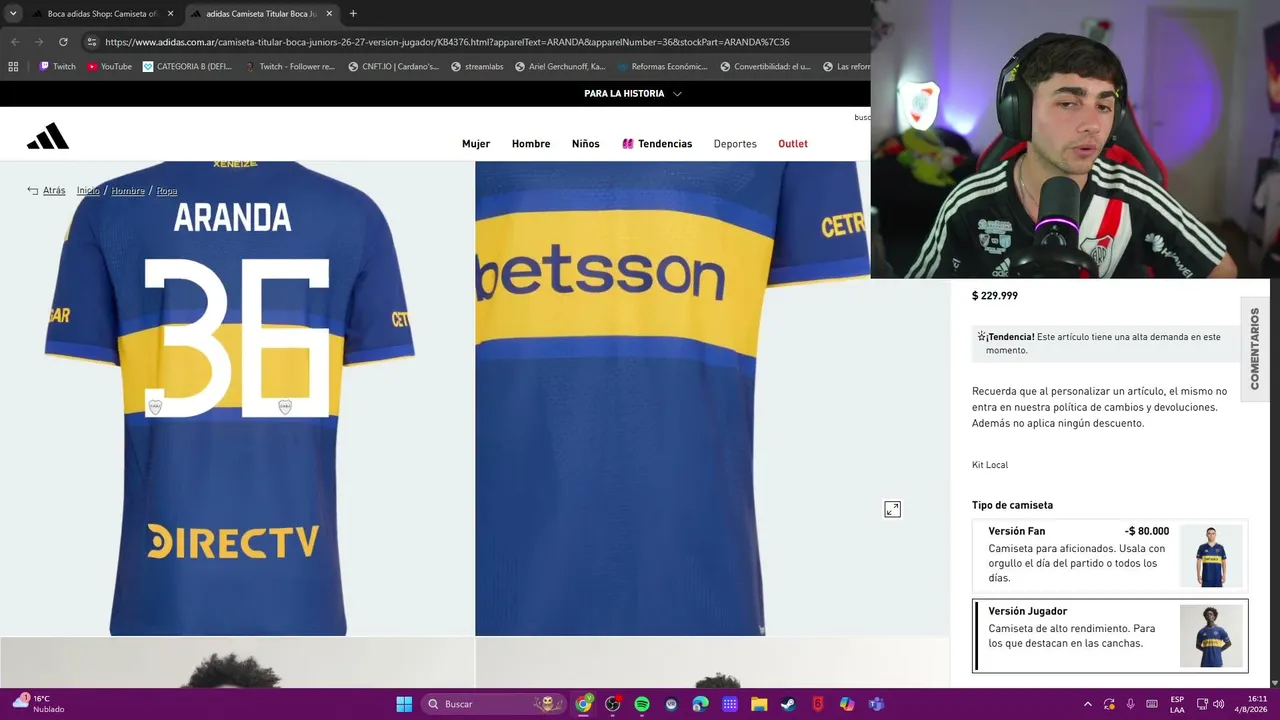Click the 'Kit Local' label
Screen dimensions: 1280x720
point(990,465)
